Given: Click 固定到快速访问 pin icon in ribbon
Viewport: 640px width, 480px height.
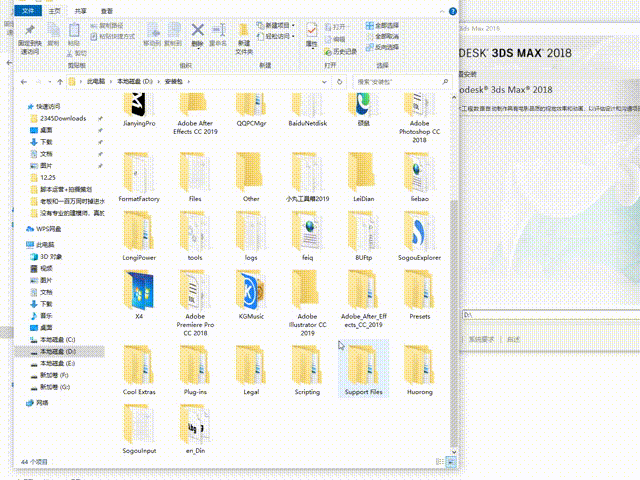Looking at the screenshot, I should (x=30, y=30).
